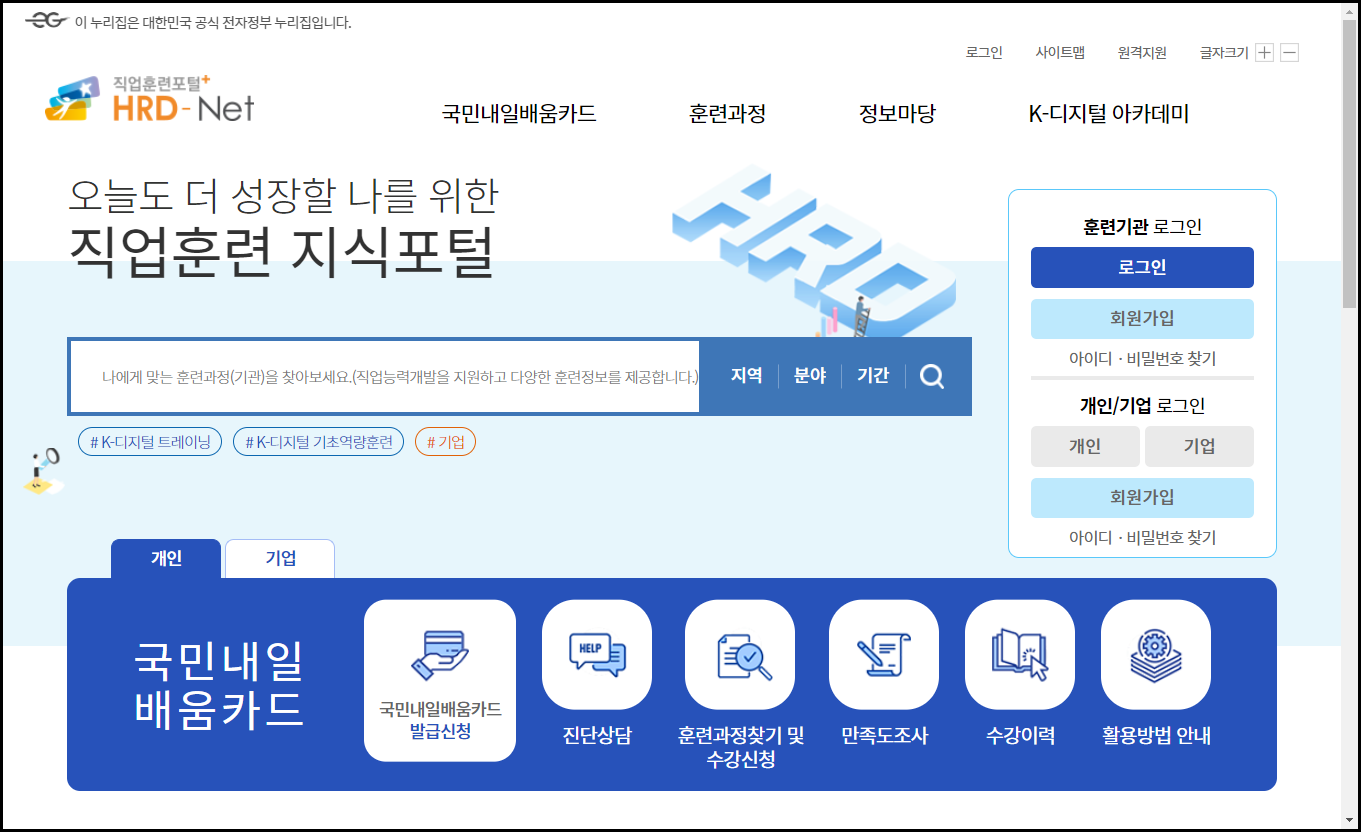Click the 국민내일배움카드 panel heading

(219, 684)
